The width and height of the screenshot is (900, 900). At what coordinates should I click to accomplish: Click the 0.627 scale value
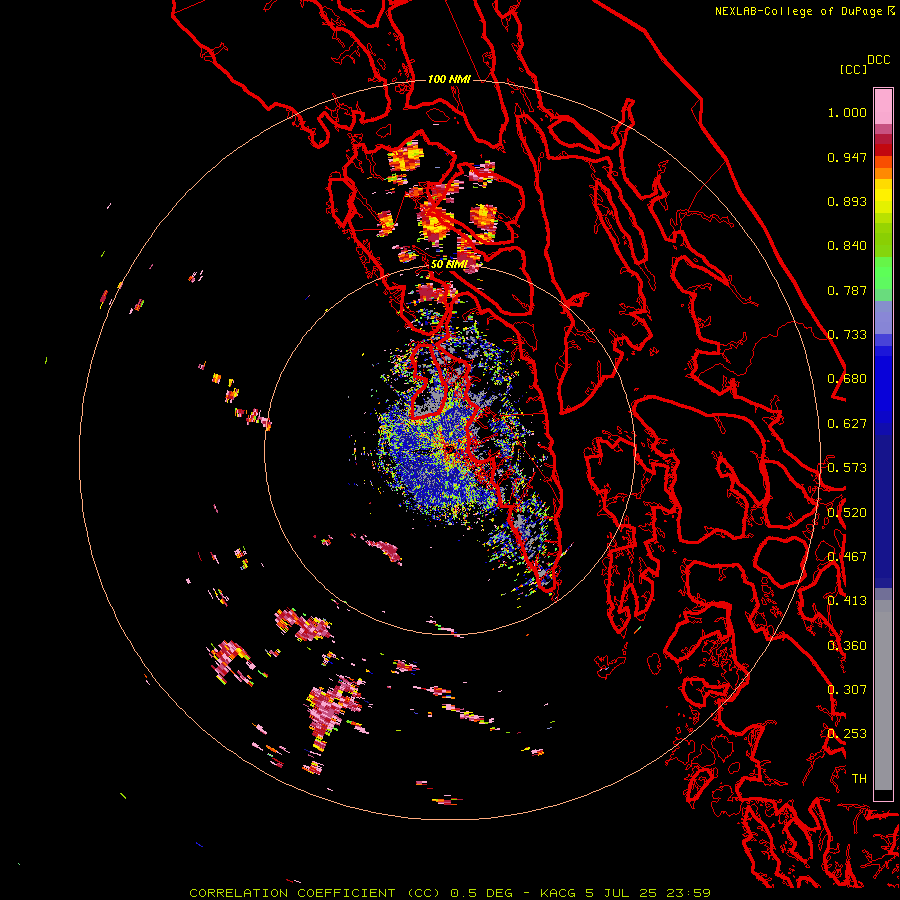click(847, 424)
